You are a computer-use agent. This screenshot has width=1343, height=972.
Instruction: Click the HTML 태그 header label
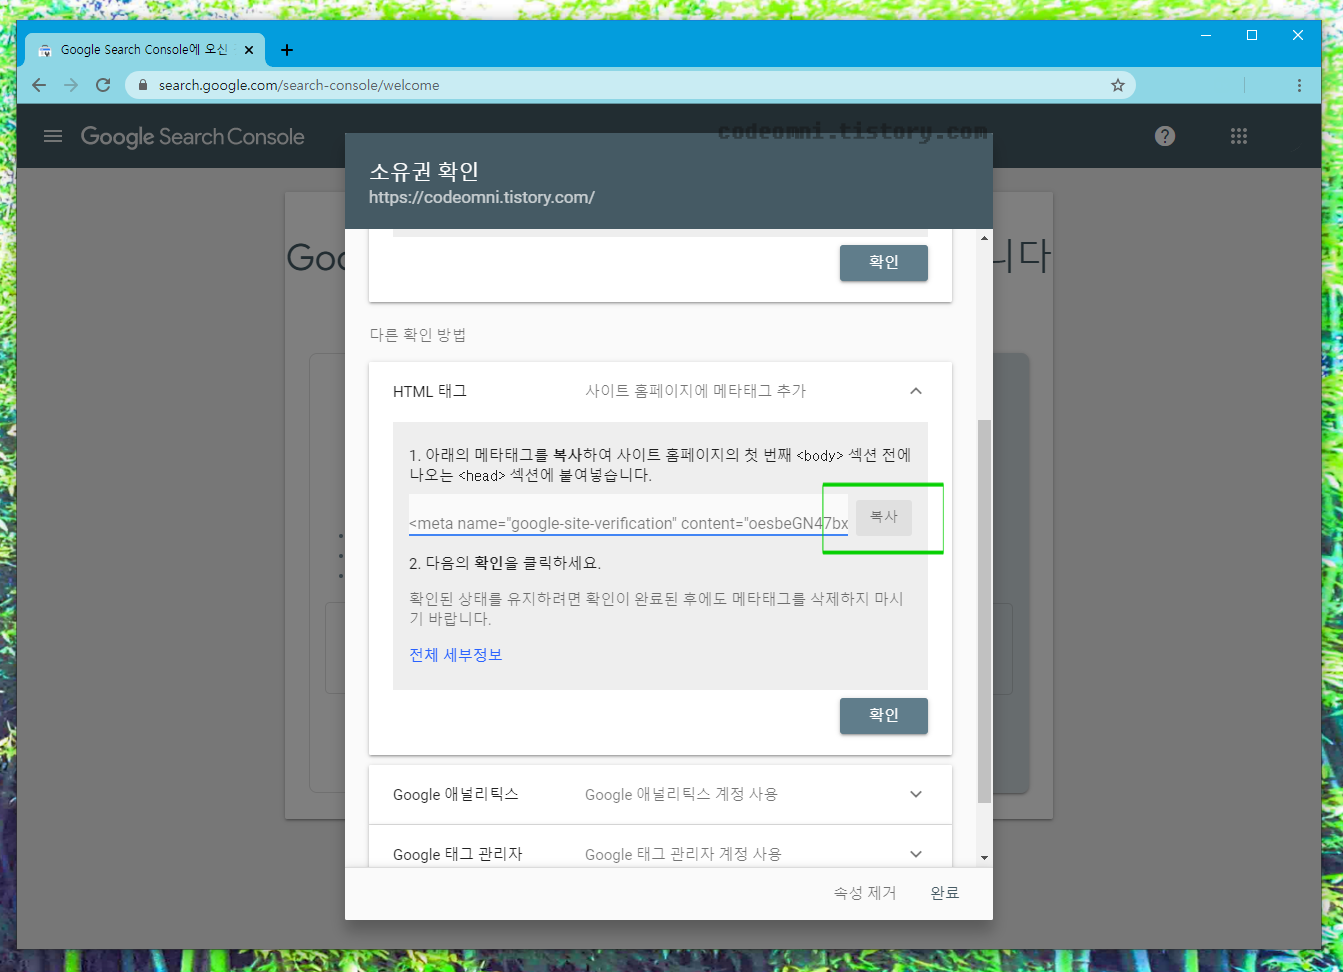430,391
